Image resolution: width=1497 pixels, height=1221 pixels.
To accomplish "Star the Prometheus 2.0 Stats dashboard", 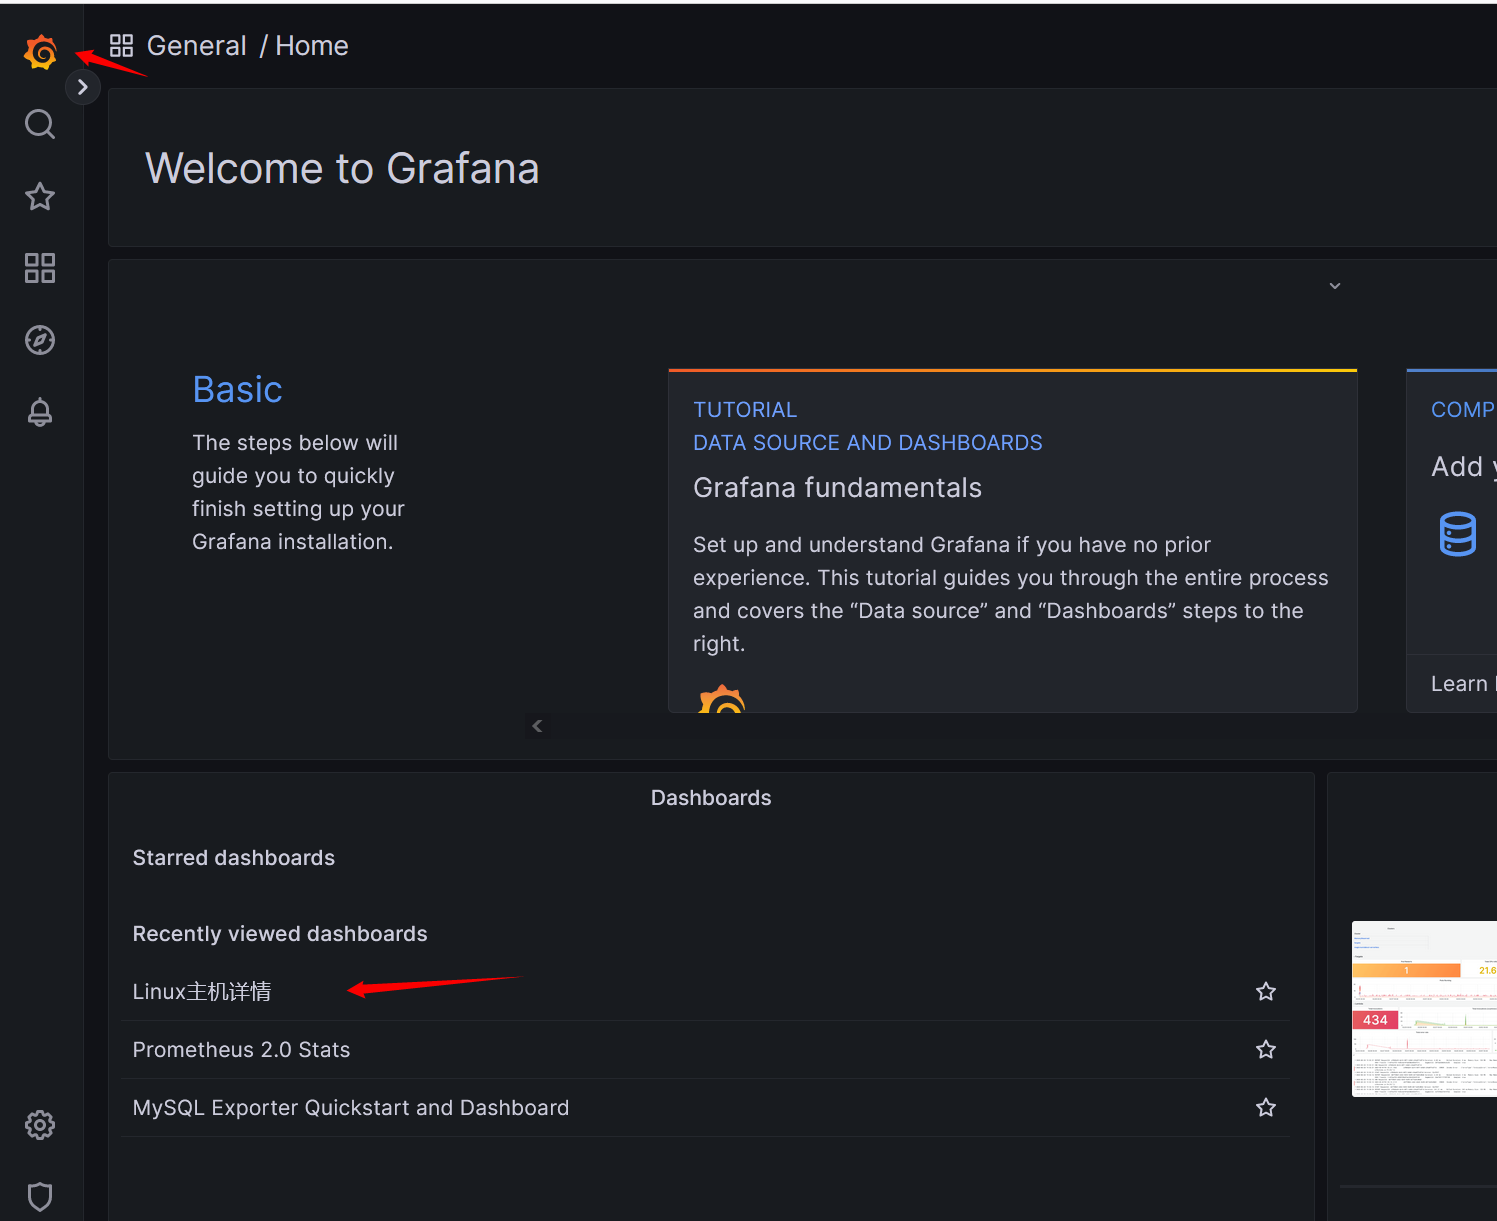I will [x=1266, y=1049].
